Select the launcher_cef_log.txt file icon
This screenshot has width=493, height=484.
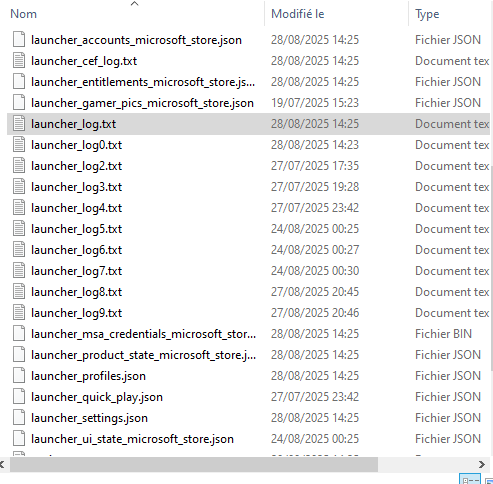19,61
